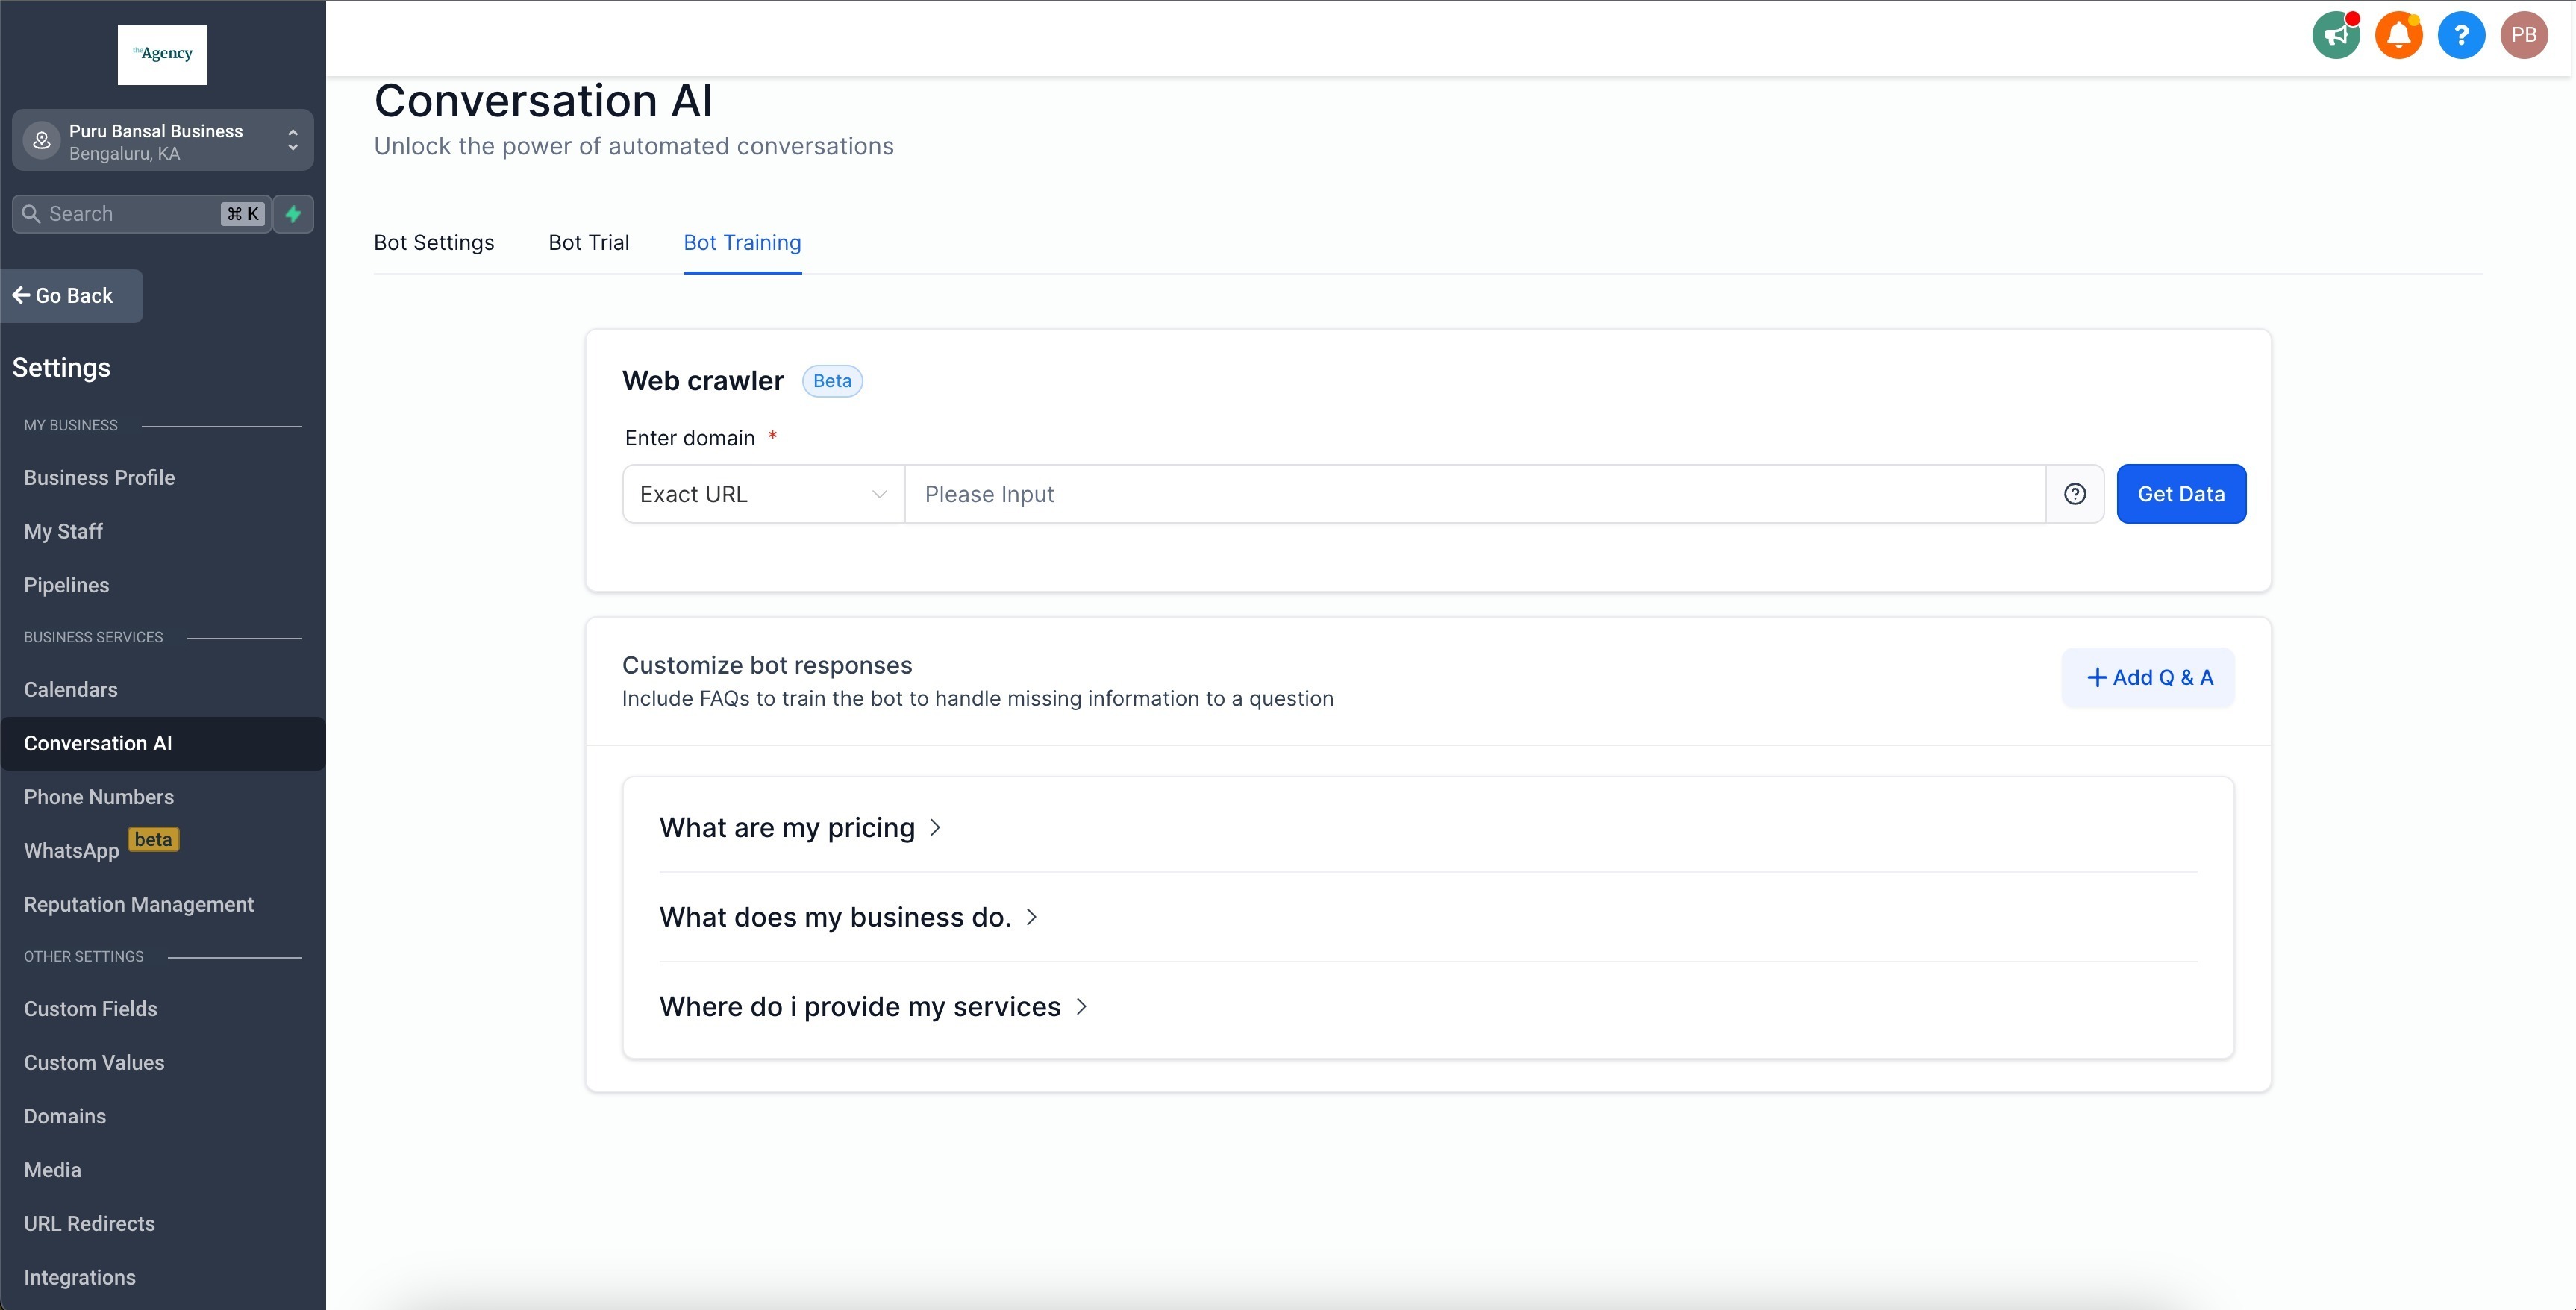Open the Exact URL dropdown
Image resolution: width=2576 pixels, height=1310 pixels.
[x=763, y=494]
